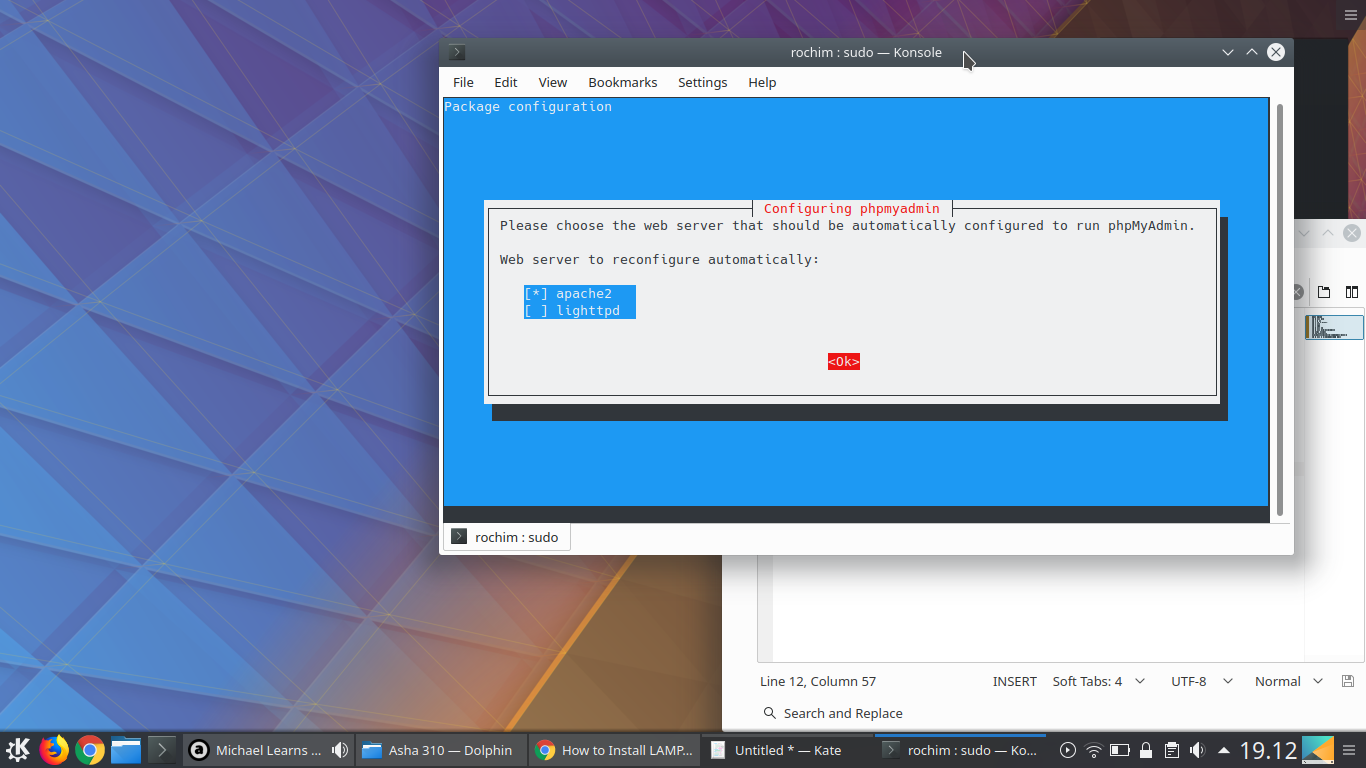Open the KDE application launcher
This screenshot has width=1366, height=768.
(x=17, y=750)
